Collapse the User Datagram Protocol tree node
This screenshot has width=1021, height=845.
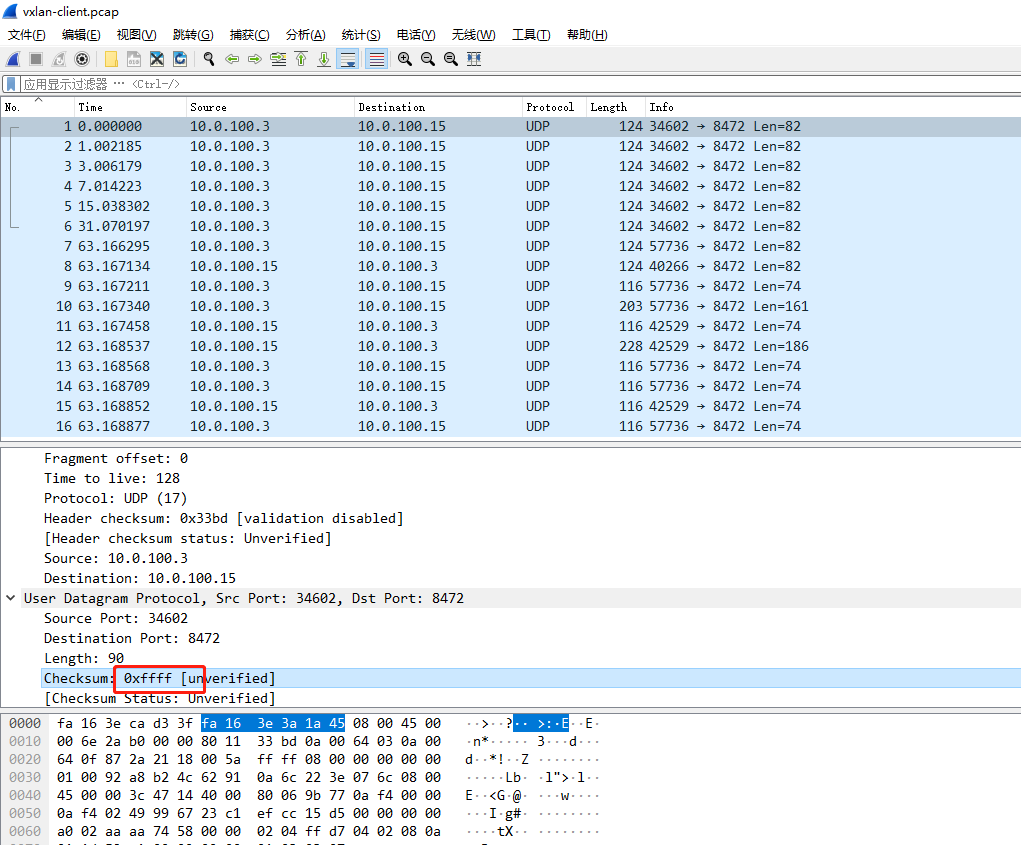pyautogui.click(x=11, y=598)
